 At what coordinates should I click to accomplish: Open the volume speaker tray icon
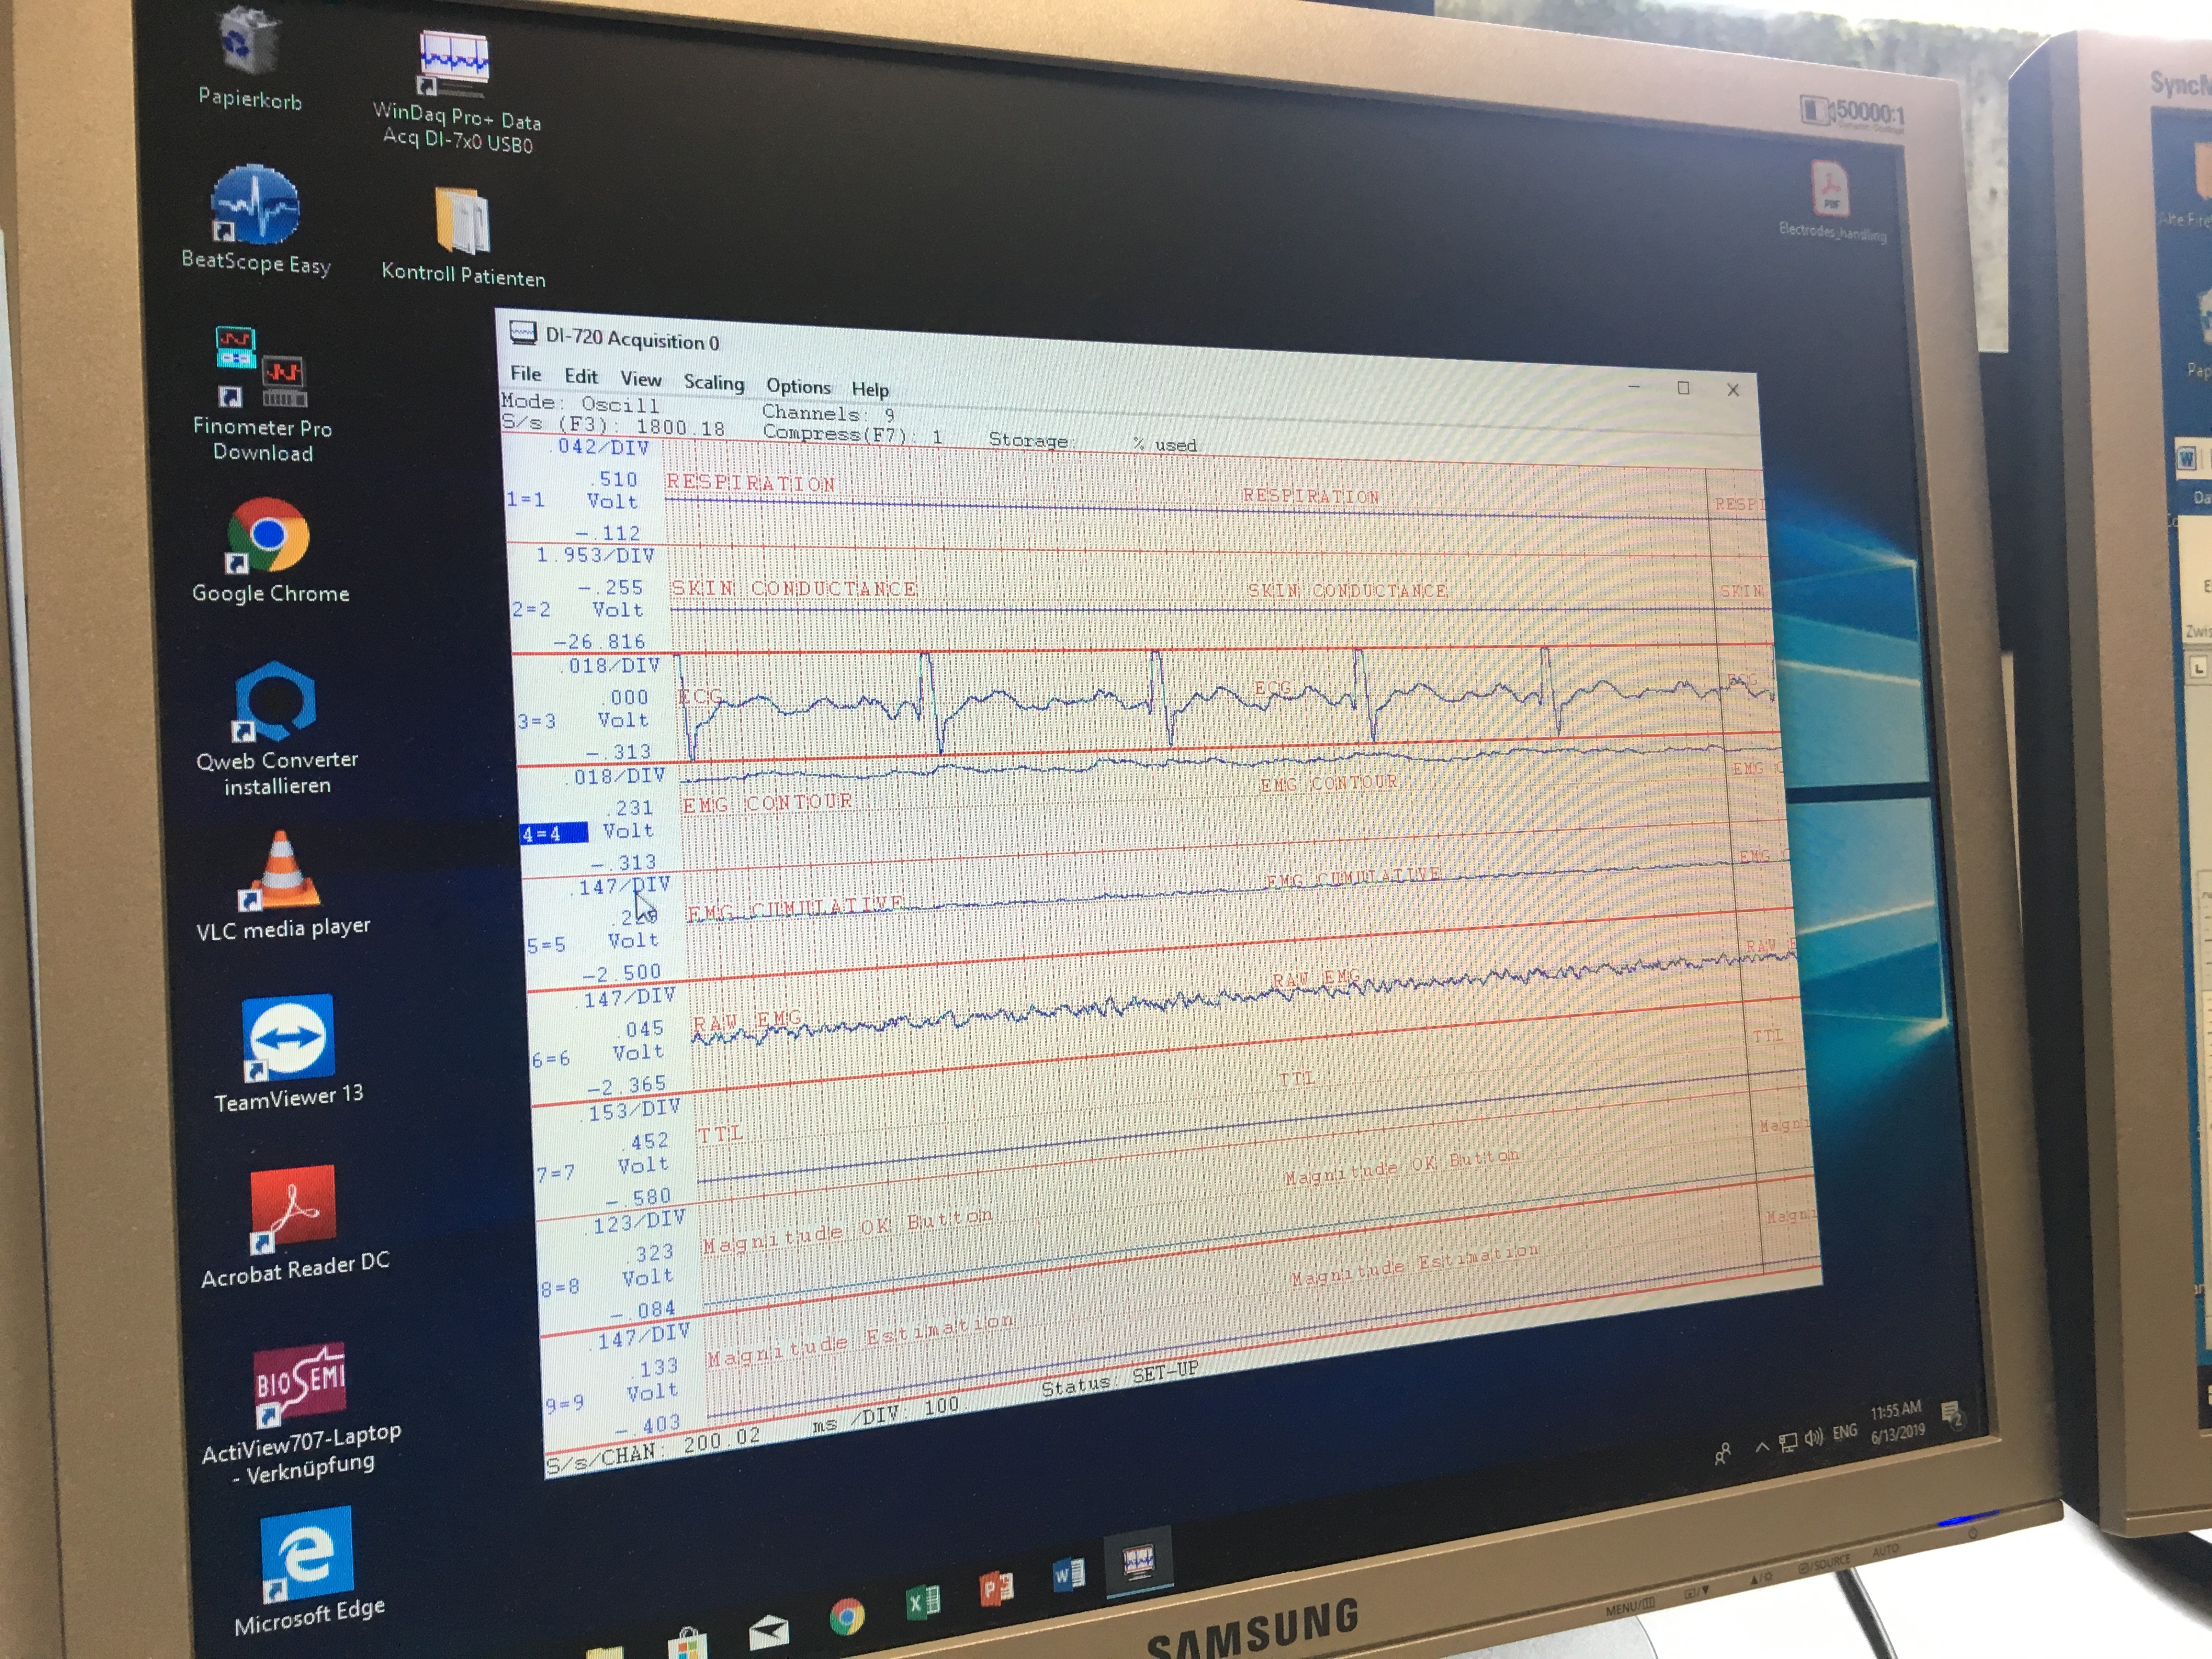(1813, 1438)
